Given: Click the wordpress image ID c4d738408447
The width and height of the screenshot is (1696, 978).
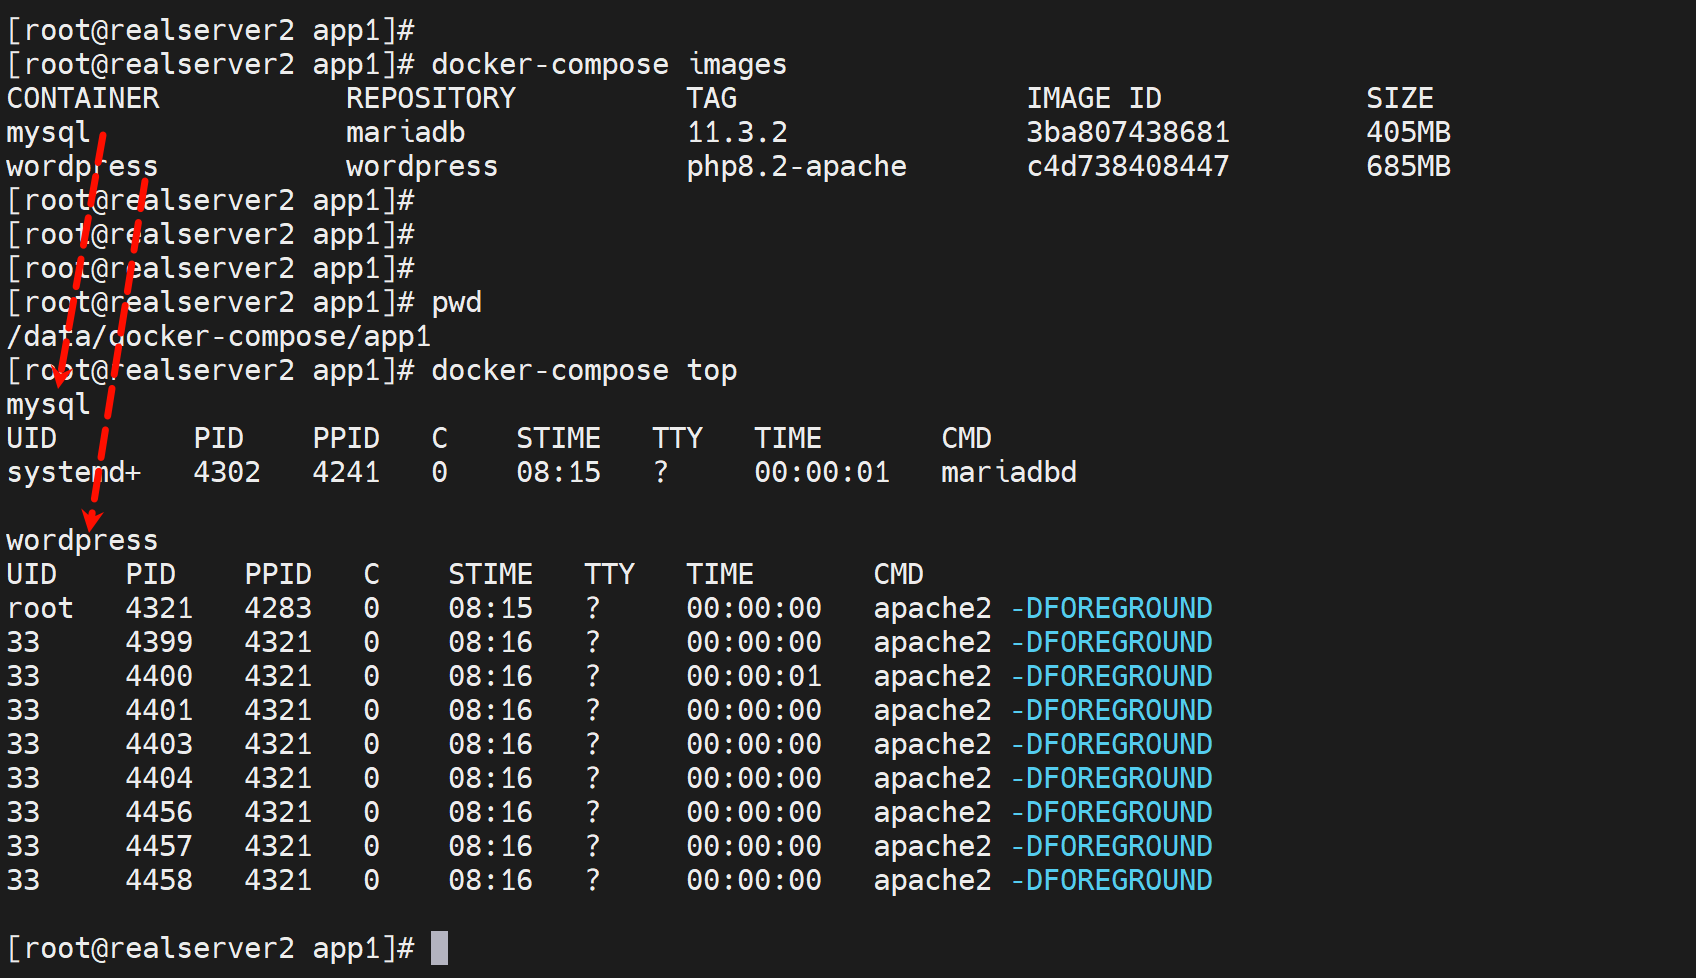Looking at the screenshot, I should [1127, 167].
